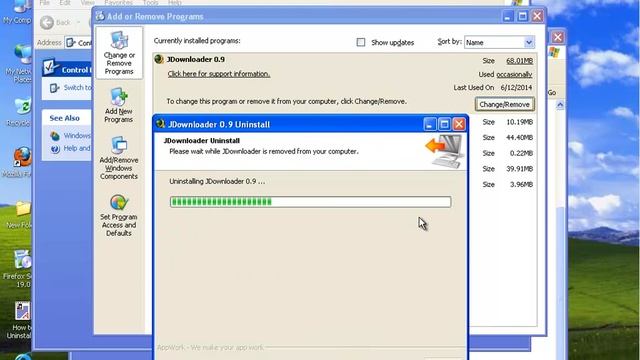Open Add New Programs sidebar icon
This screenshot has height=360, width=640.
tap(119, 105)
